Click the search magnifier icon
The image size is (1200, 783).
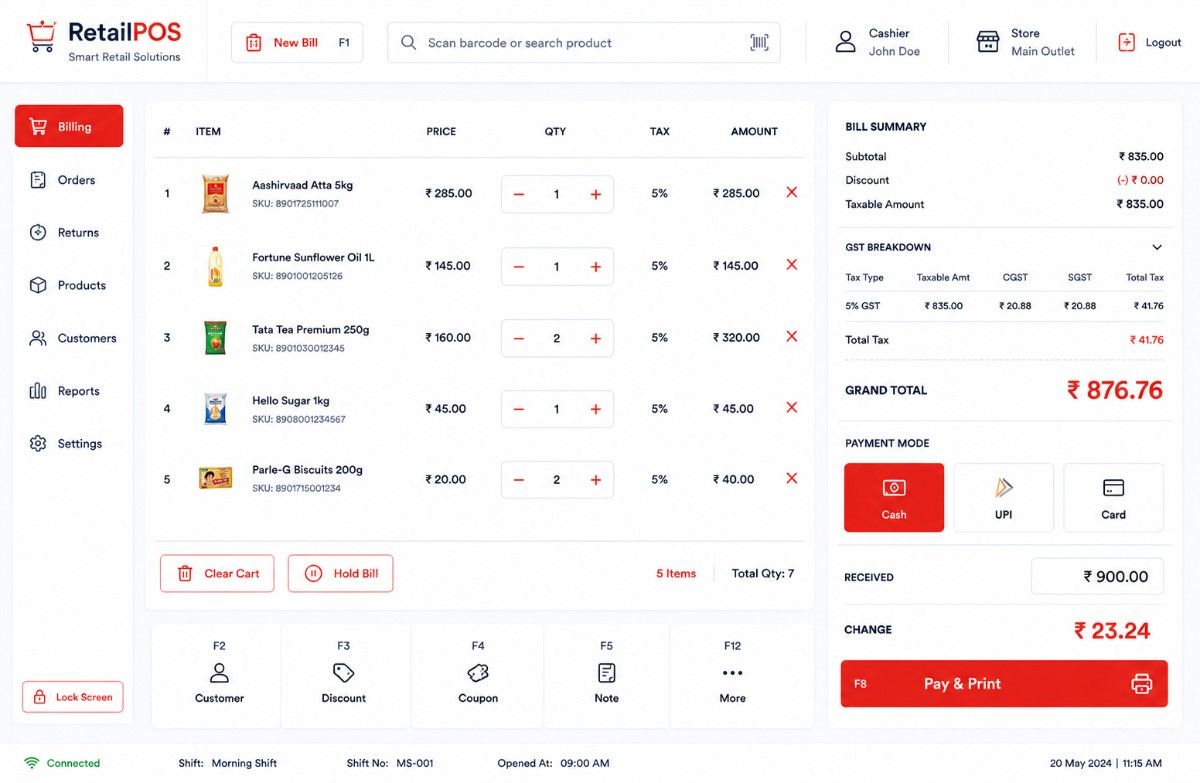(x=408, y=43)
